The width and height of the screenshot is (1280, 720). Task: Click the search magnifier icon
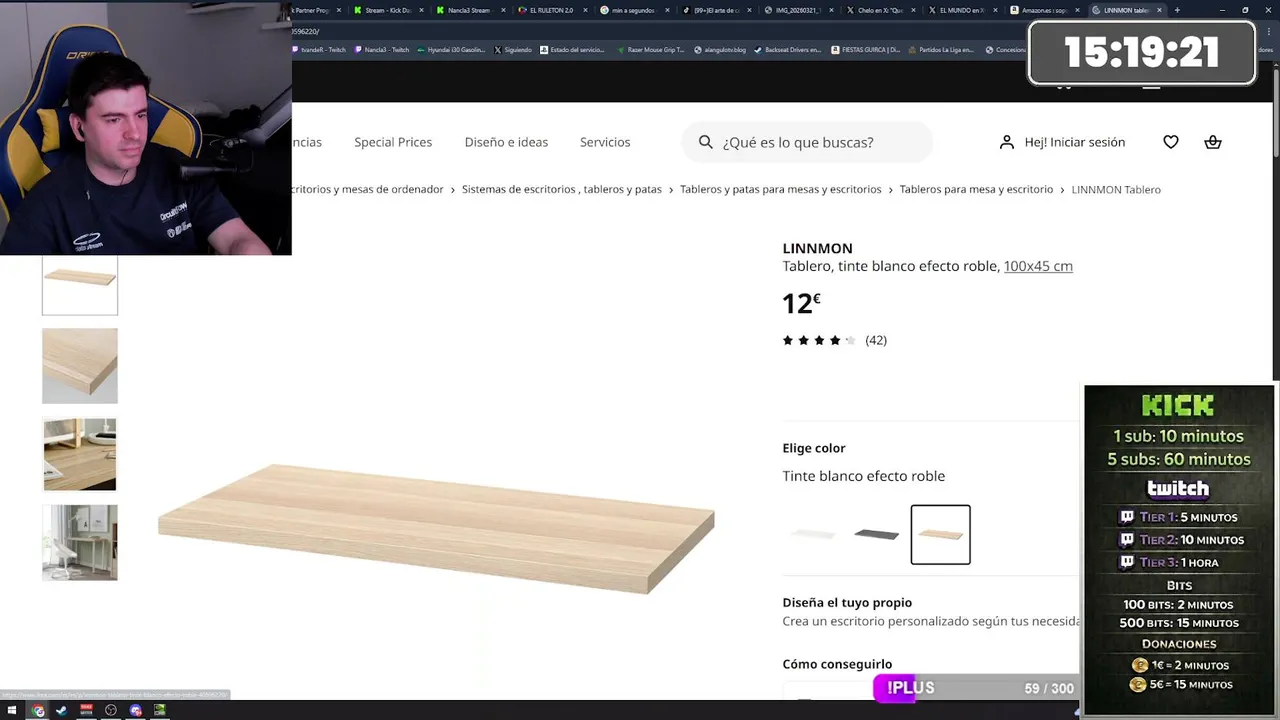coord(706,142)
